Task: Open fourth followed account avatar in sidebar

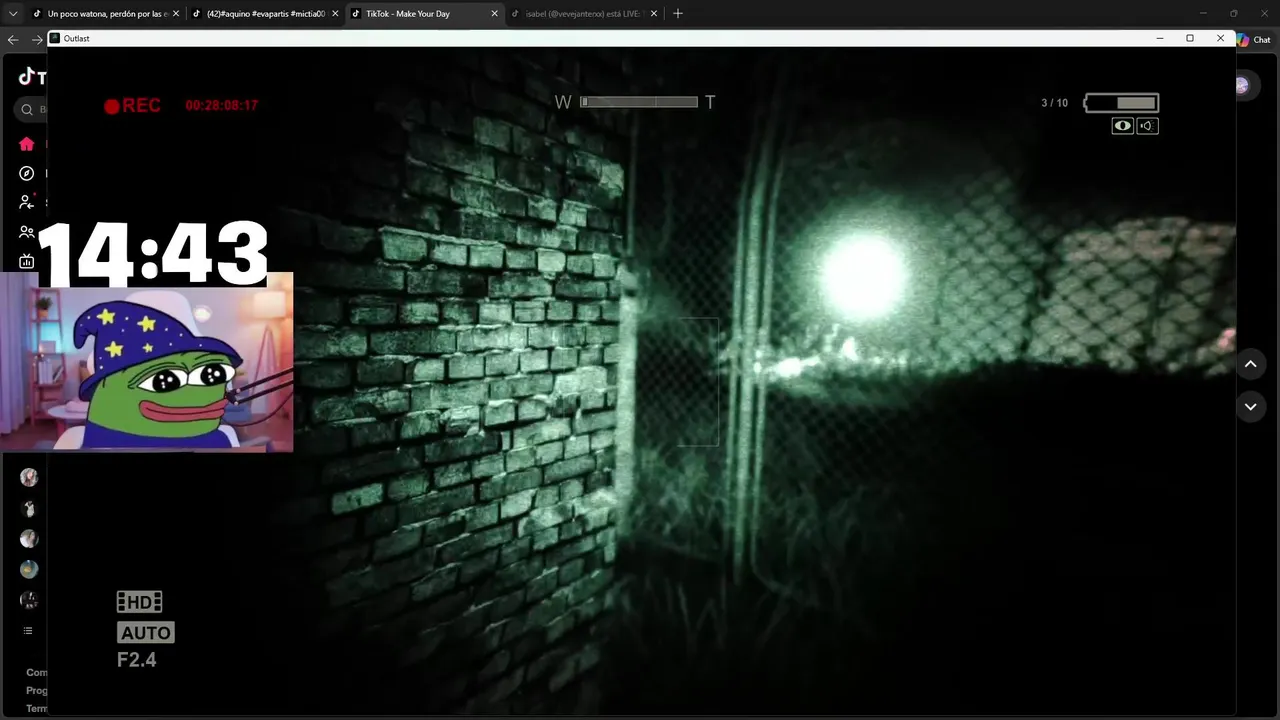Action: [29, 569]
